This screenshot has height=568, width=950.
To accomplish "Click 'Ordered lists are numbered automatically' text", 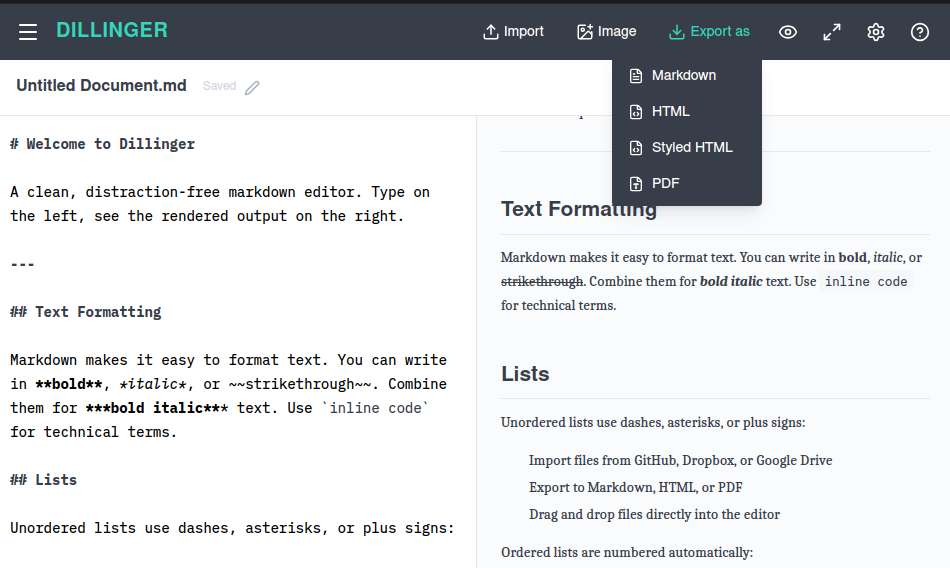I will pyautogui.click(x=626, y=552).
